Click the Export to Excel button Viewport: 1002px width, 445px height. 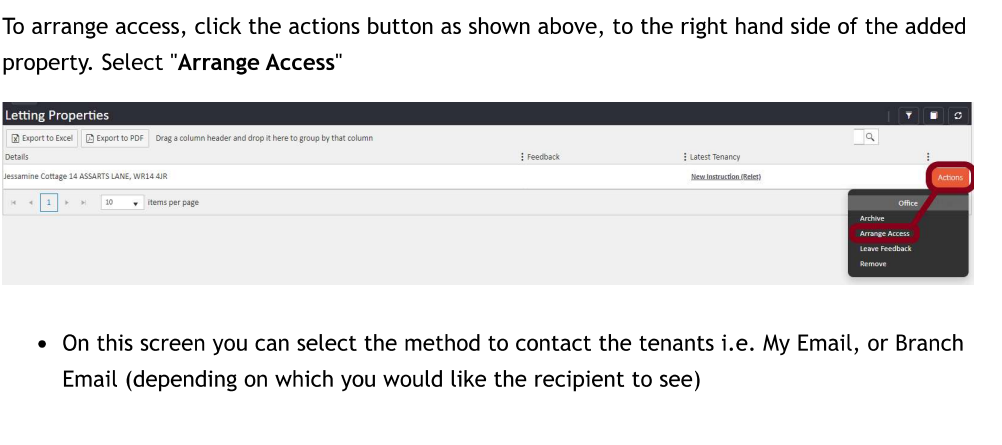coord(42,138)
